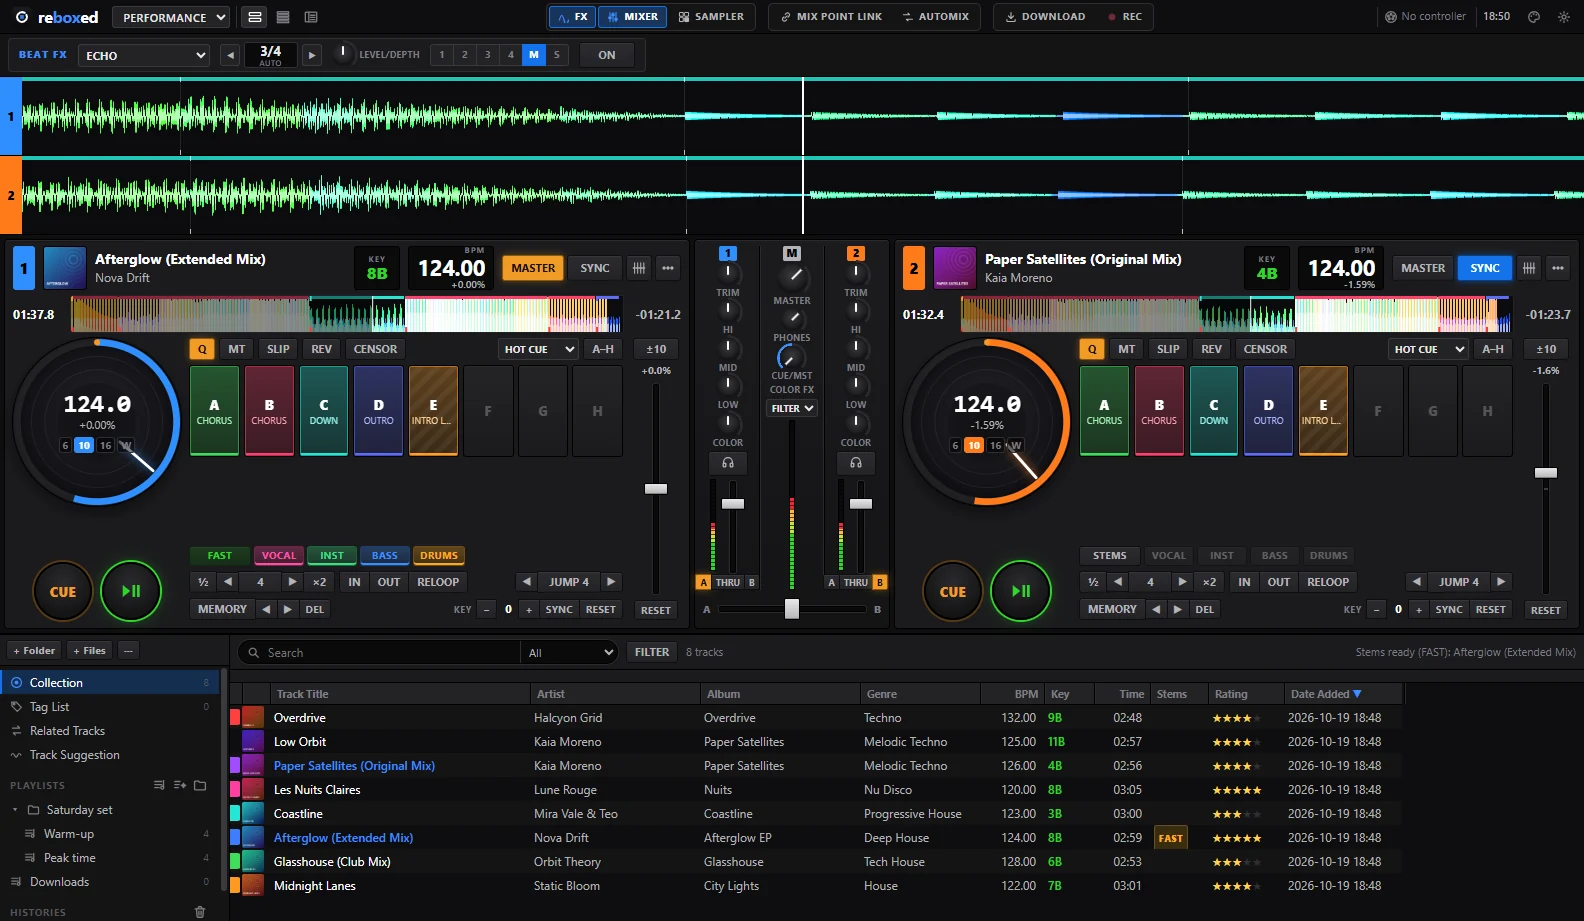
Task: Play or pause deck 1
Action: (x=131, y=591)
